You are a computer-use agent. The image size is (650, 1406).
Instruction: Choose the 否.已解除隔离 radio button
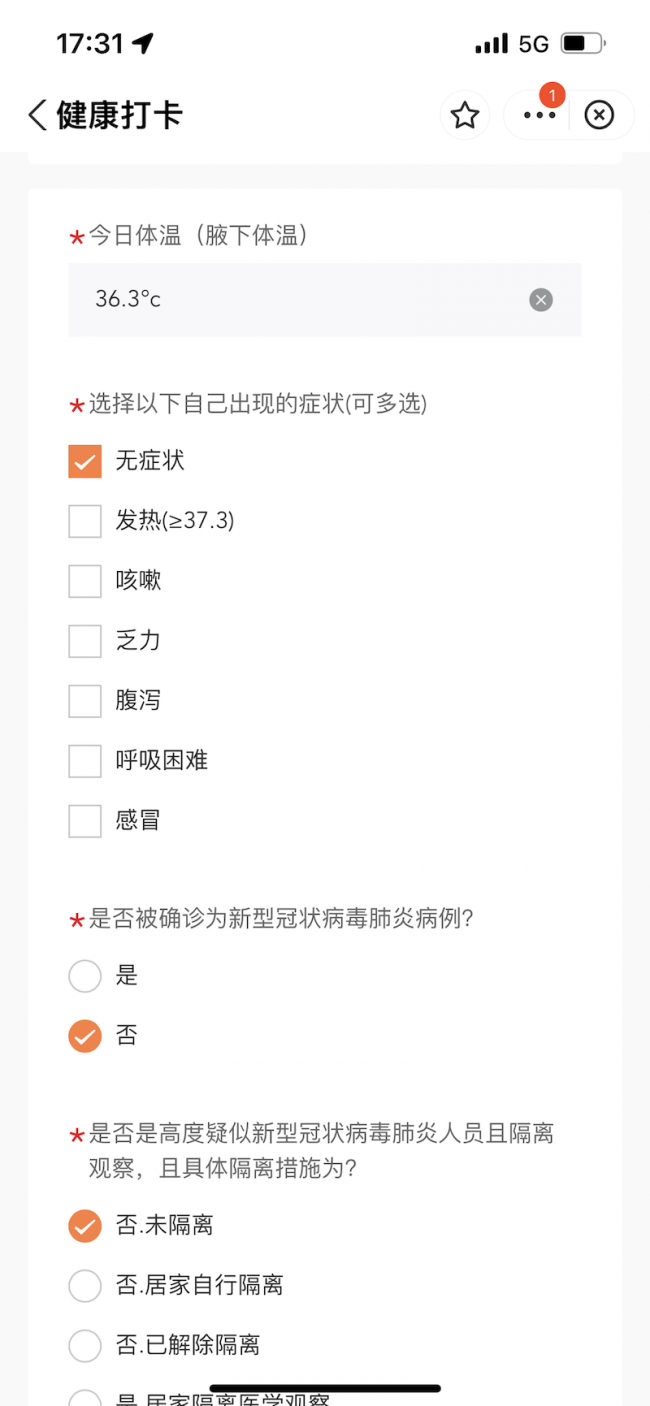pos(85,1346)
